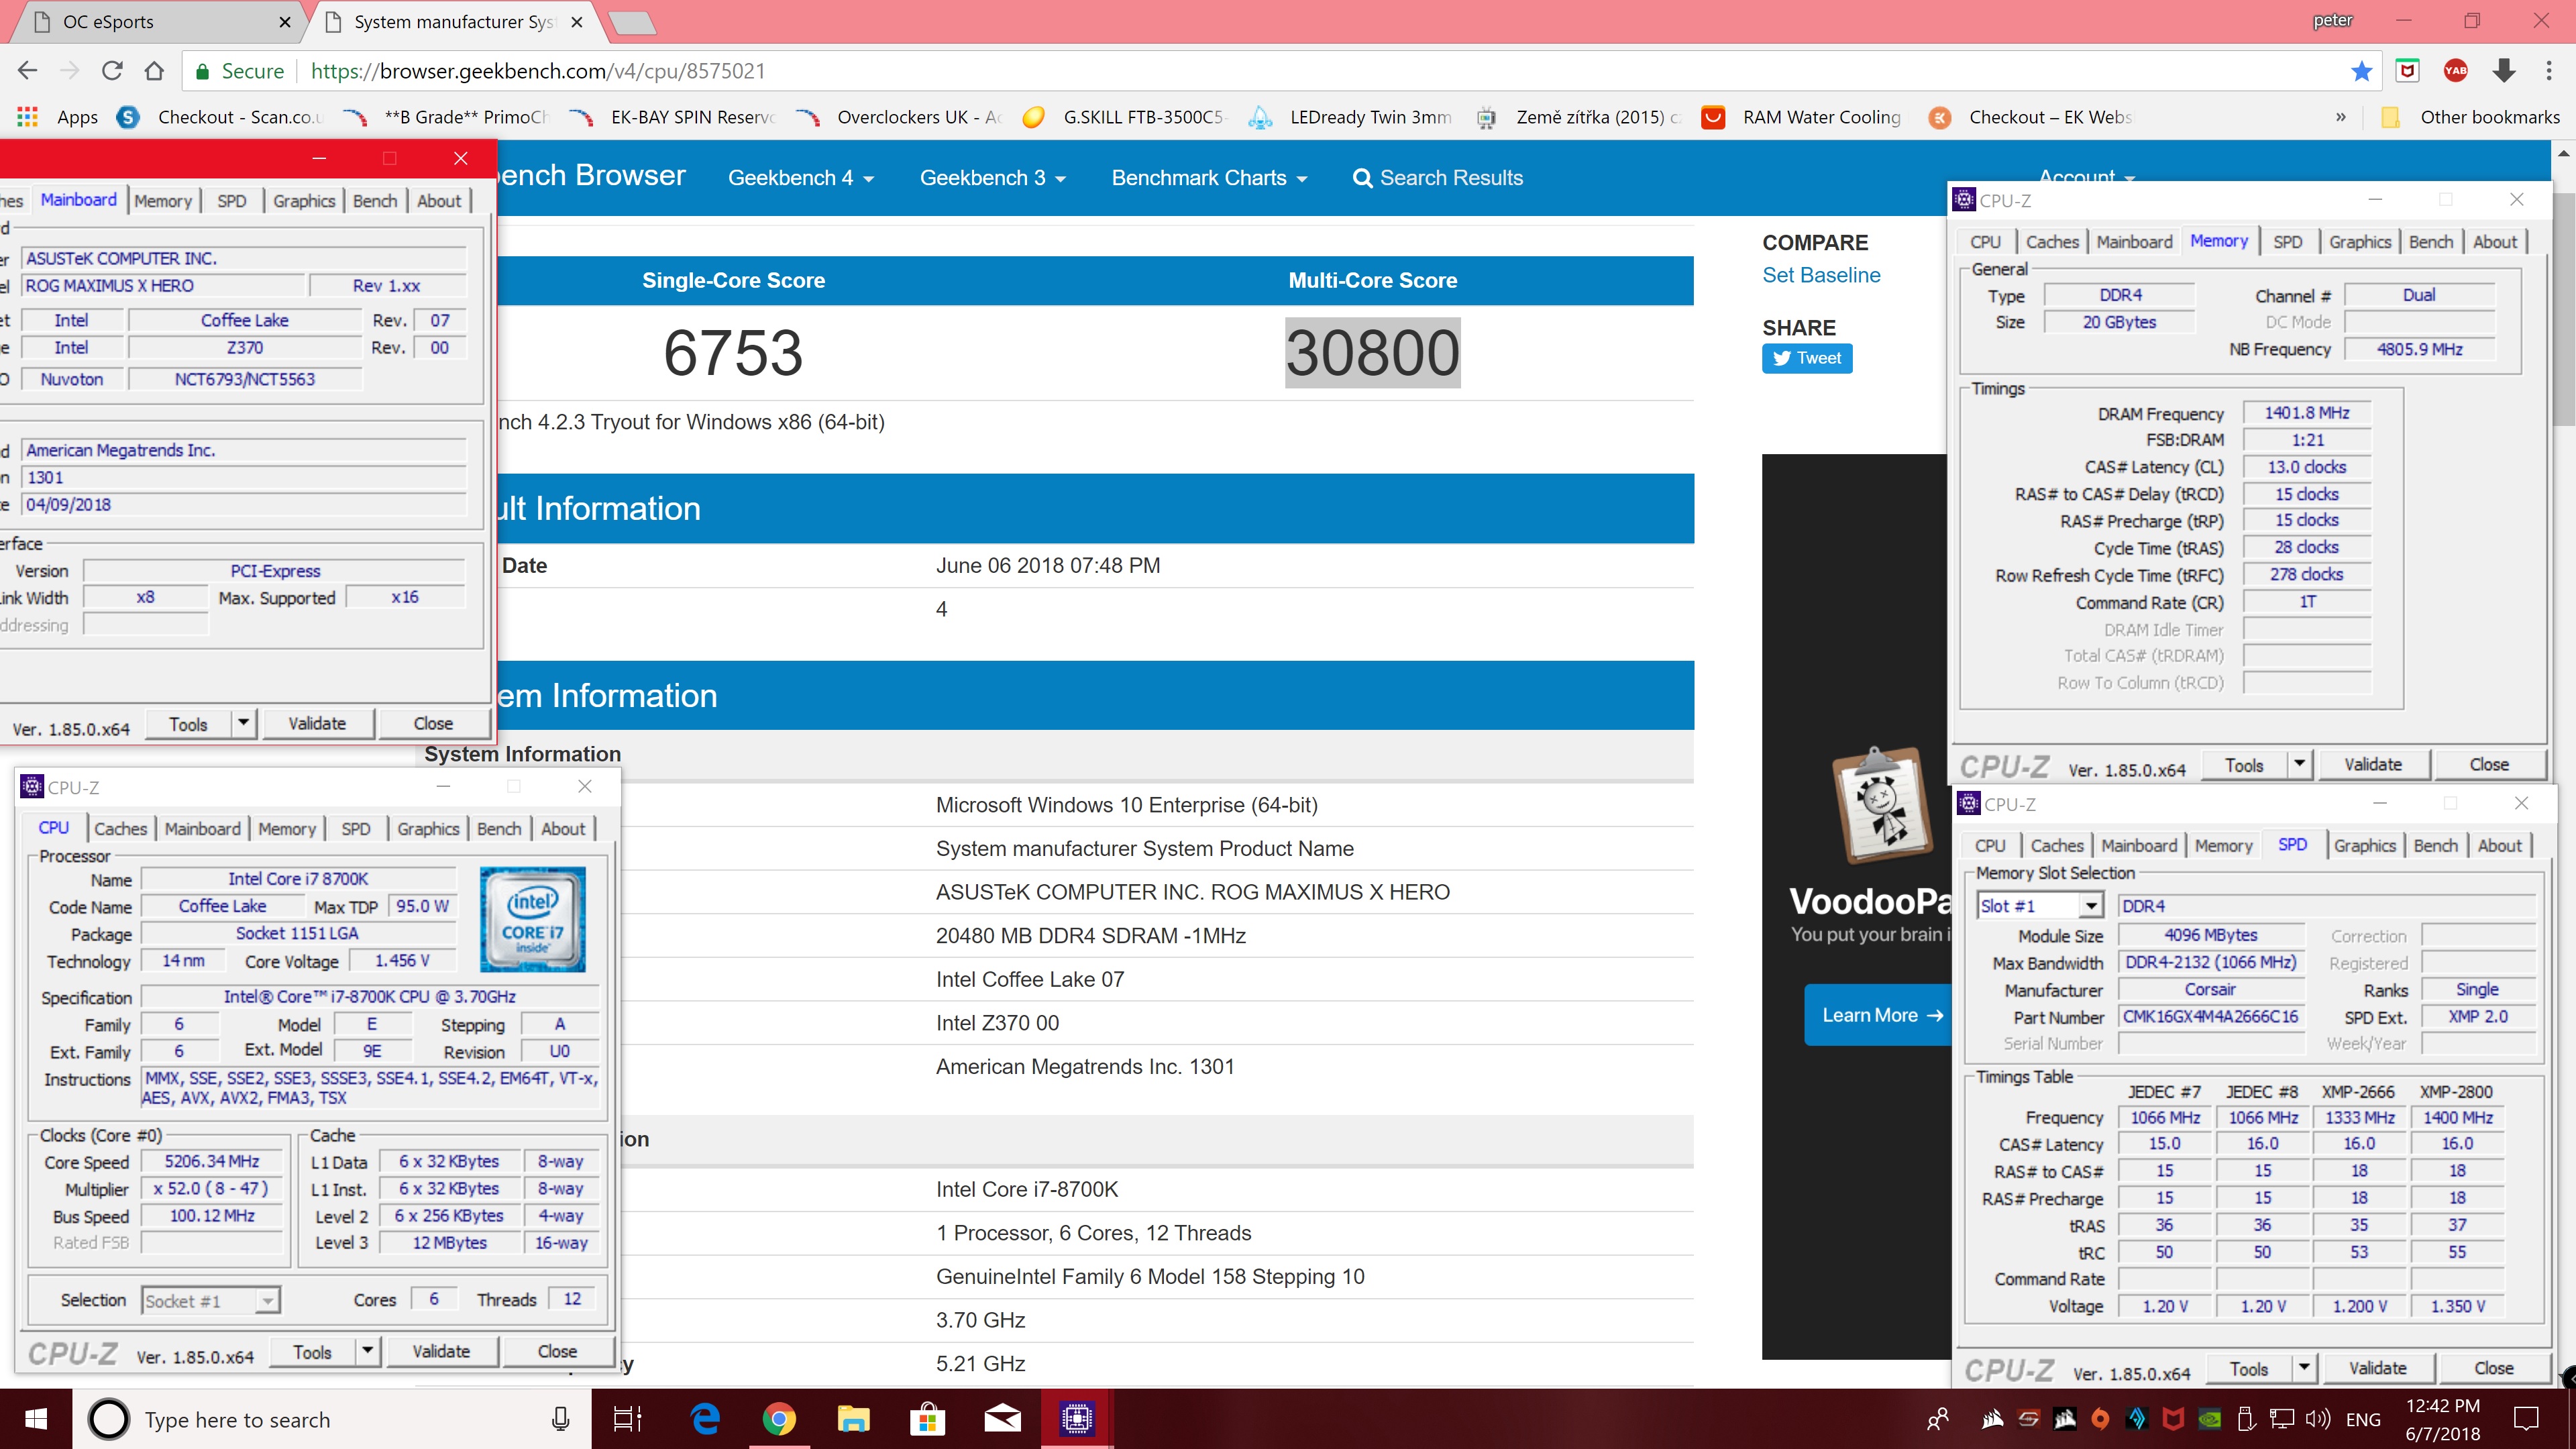Viewport: 2576px width, 1449px height.
Task: Open Tools dropdown arrow in CPU-Z CPU window
Action: click(367, 1351)
